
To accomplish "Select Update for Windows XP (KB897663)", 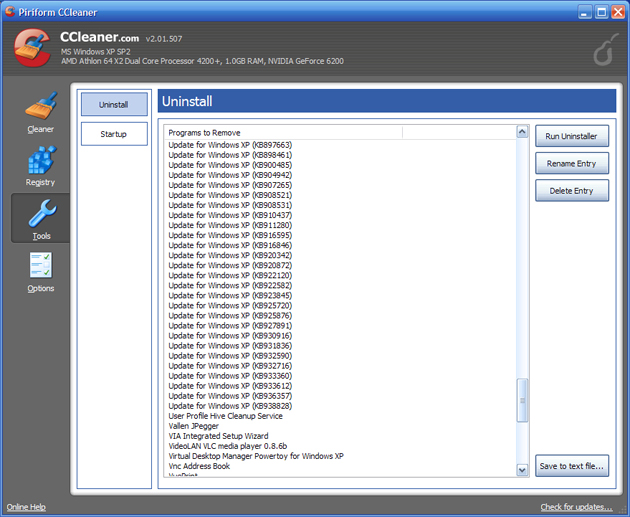I will click(230, 145).
